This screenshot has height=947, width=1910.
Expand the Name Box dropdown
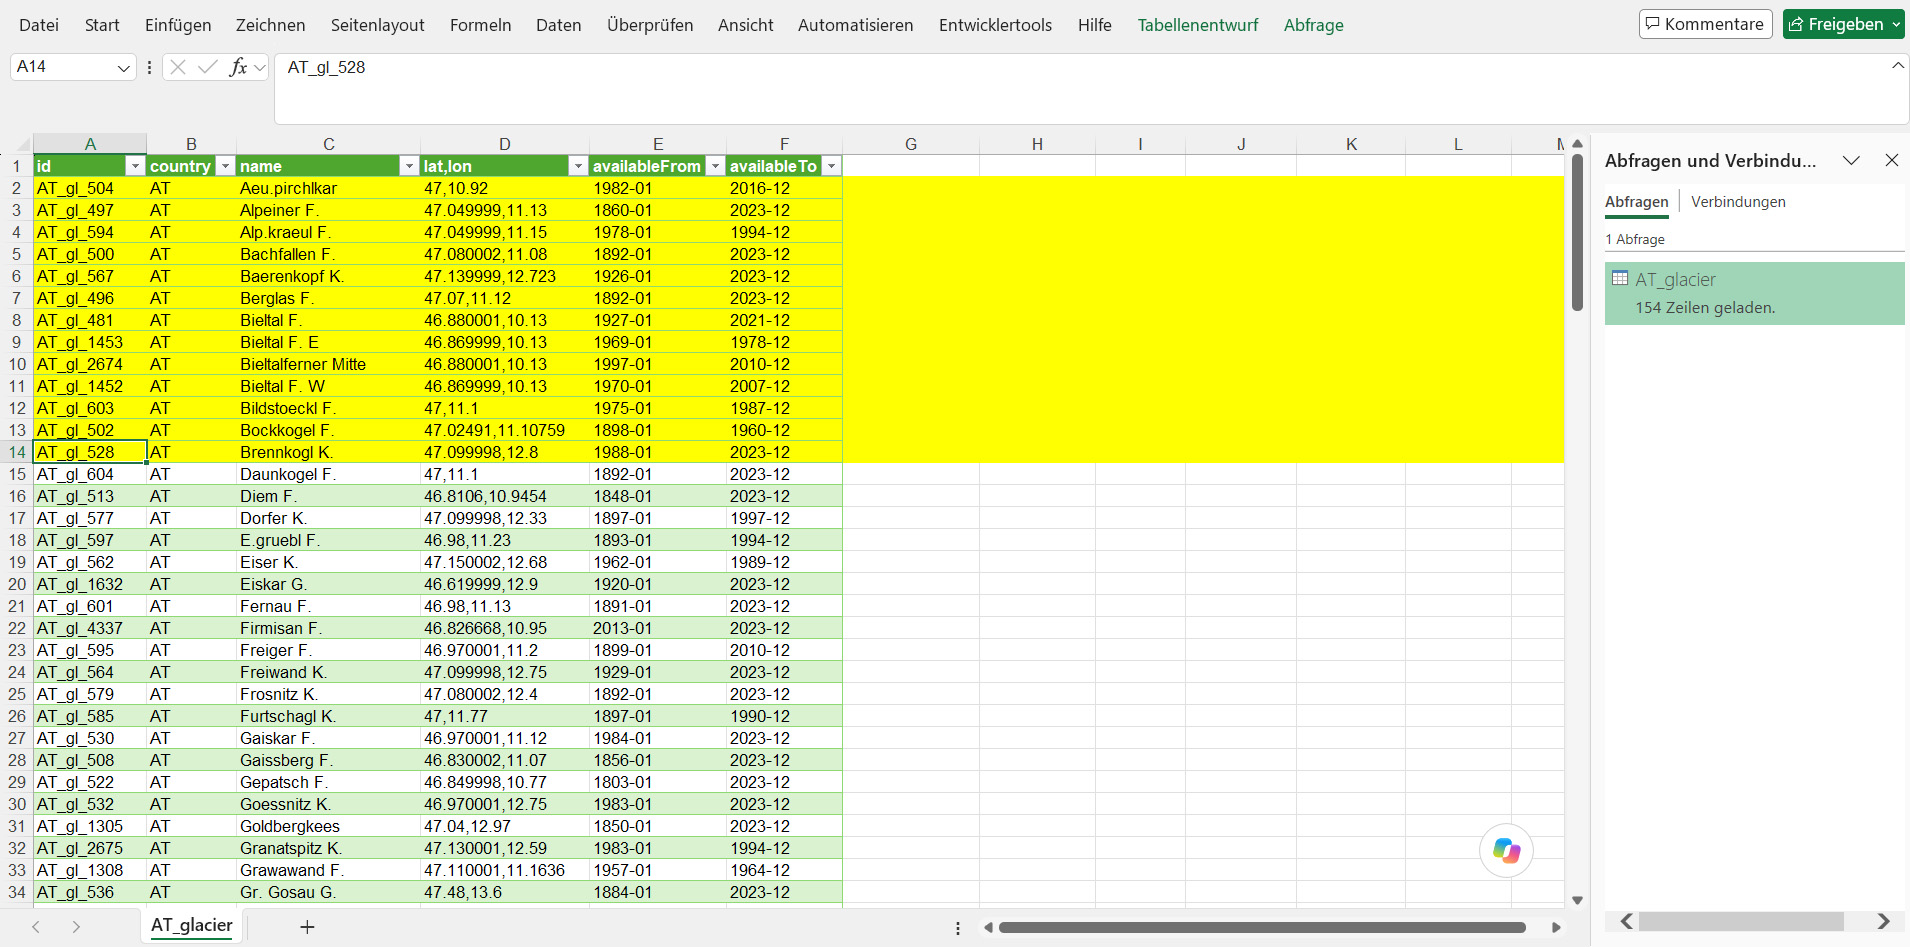point(123,67)
